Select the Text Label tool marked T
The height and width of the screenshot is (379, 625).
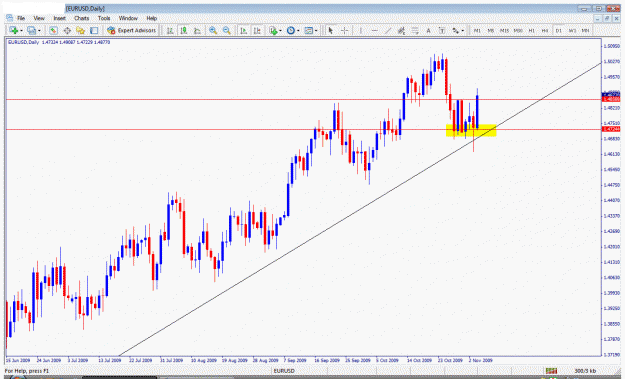pyautogui.click(x=442, y=30)
